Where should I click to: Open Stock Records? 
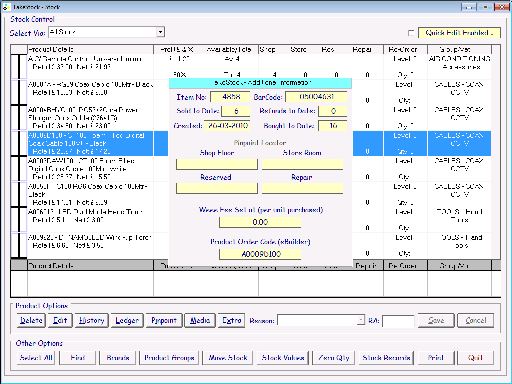coord(386,358)
